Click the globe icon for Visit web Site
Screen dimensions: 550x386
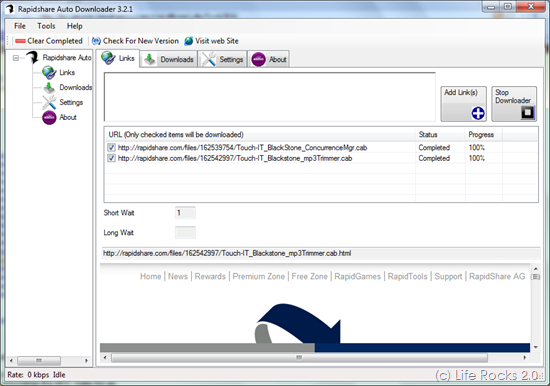[x=189, y=41]
